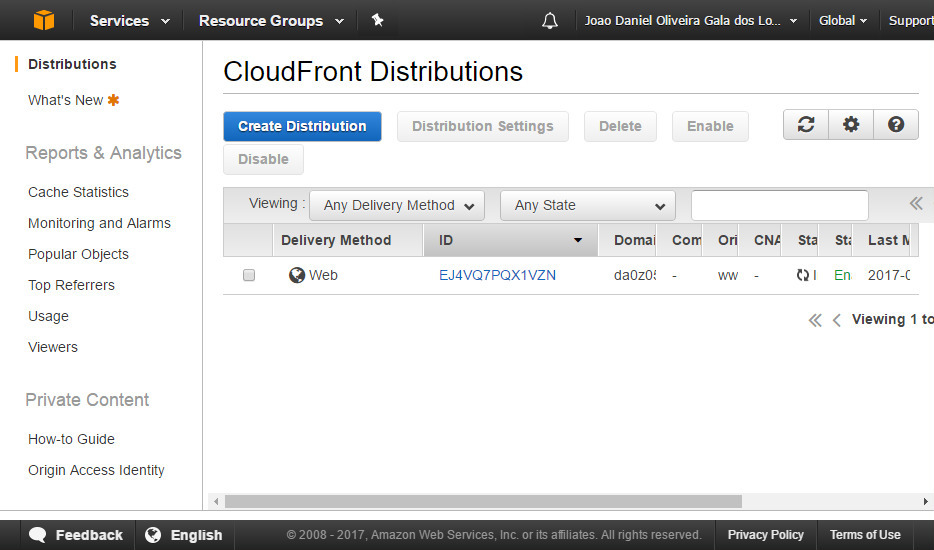Viewport: 934px width, 550px height.
Task: Open the Services dropdown menu
Action: click(130, 21)
